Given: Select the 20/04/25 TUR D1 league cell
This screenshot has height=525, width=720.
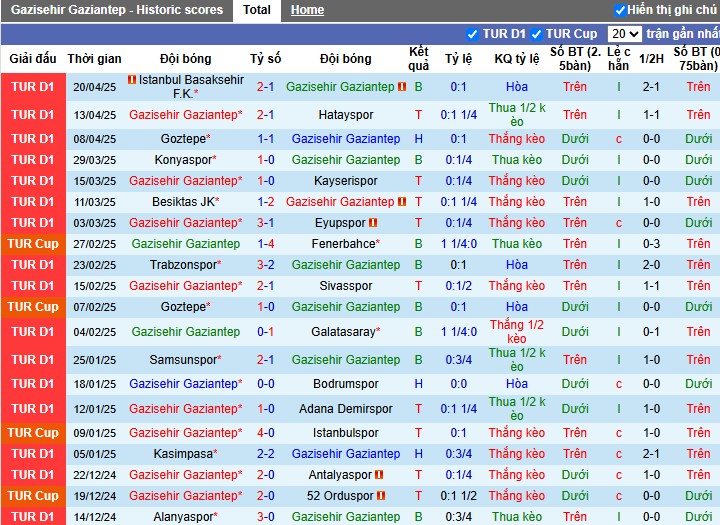Looking at the screenshot, I should click(x=33, y=86).
